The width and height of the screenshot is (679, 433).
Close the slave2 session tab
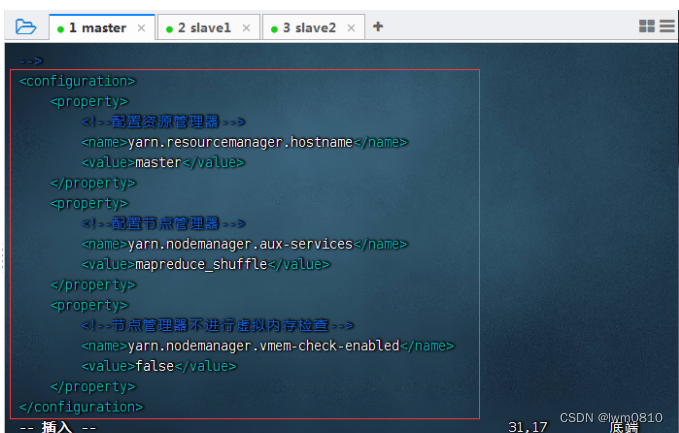(x=351, y=28)
